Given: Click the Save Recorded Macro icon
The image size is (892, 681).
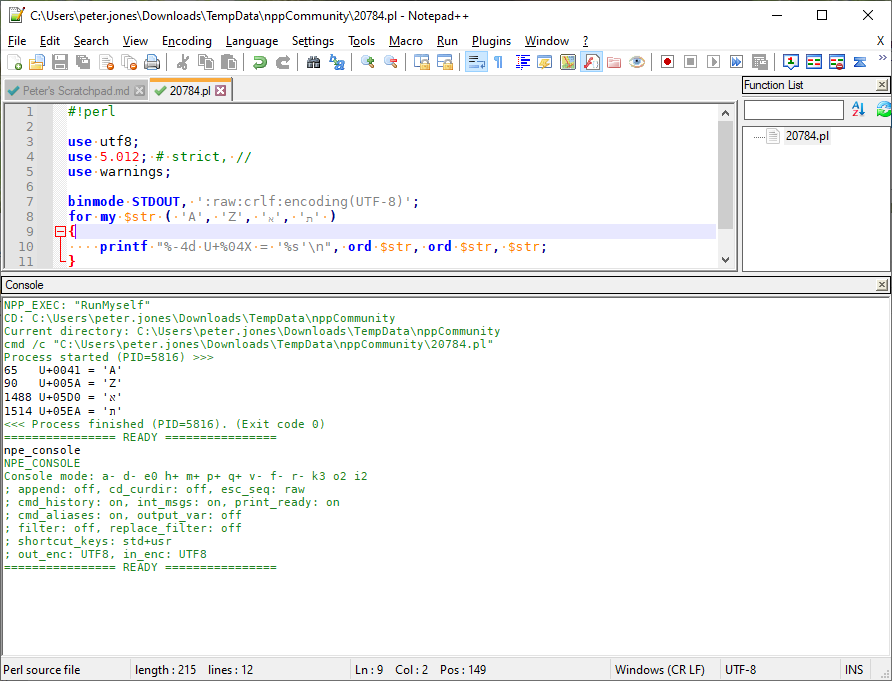Looking at the screenshot, I should point(759,62).
